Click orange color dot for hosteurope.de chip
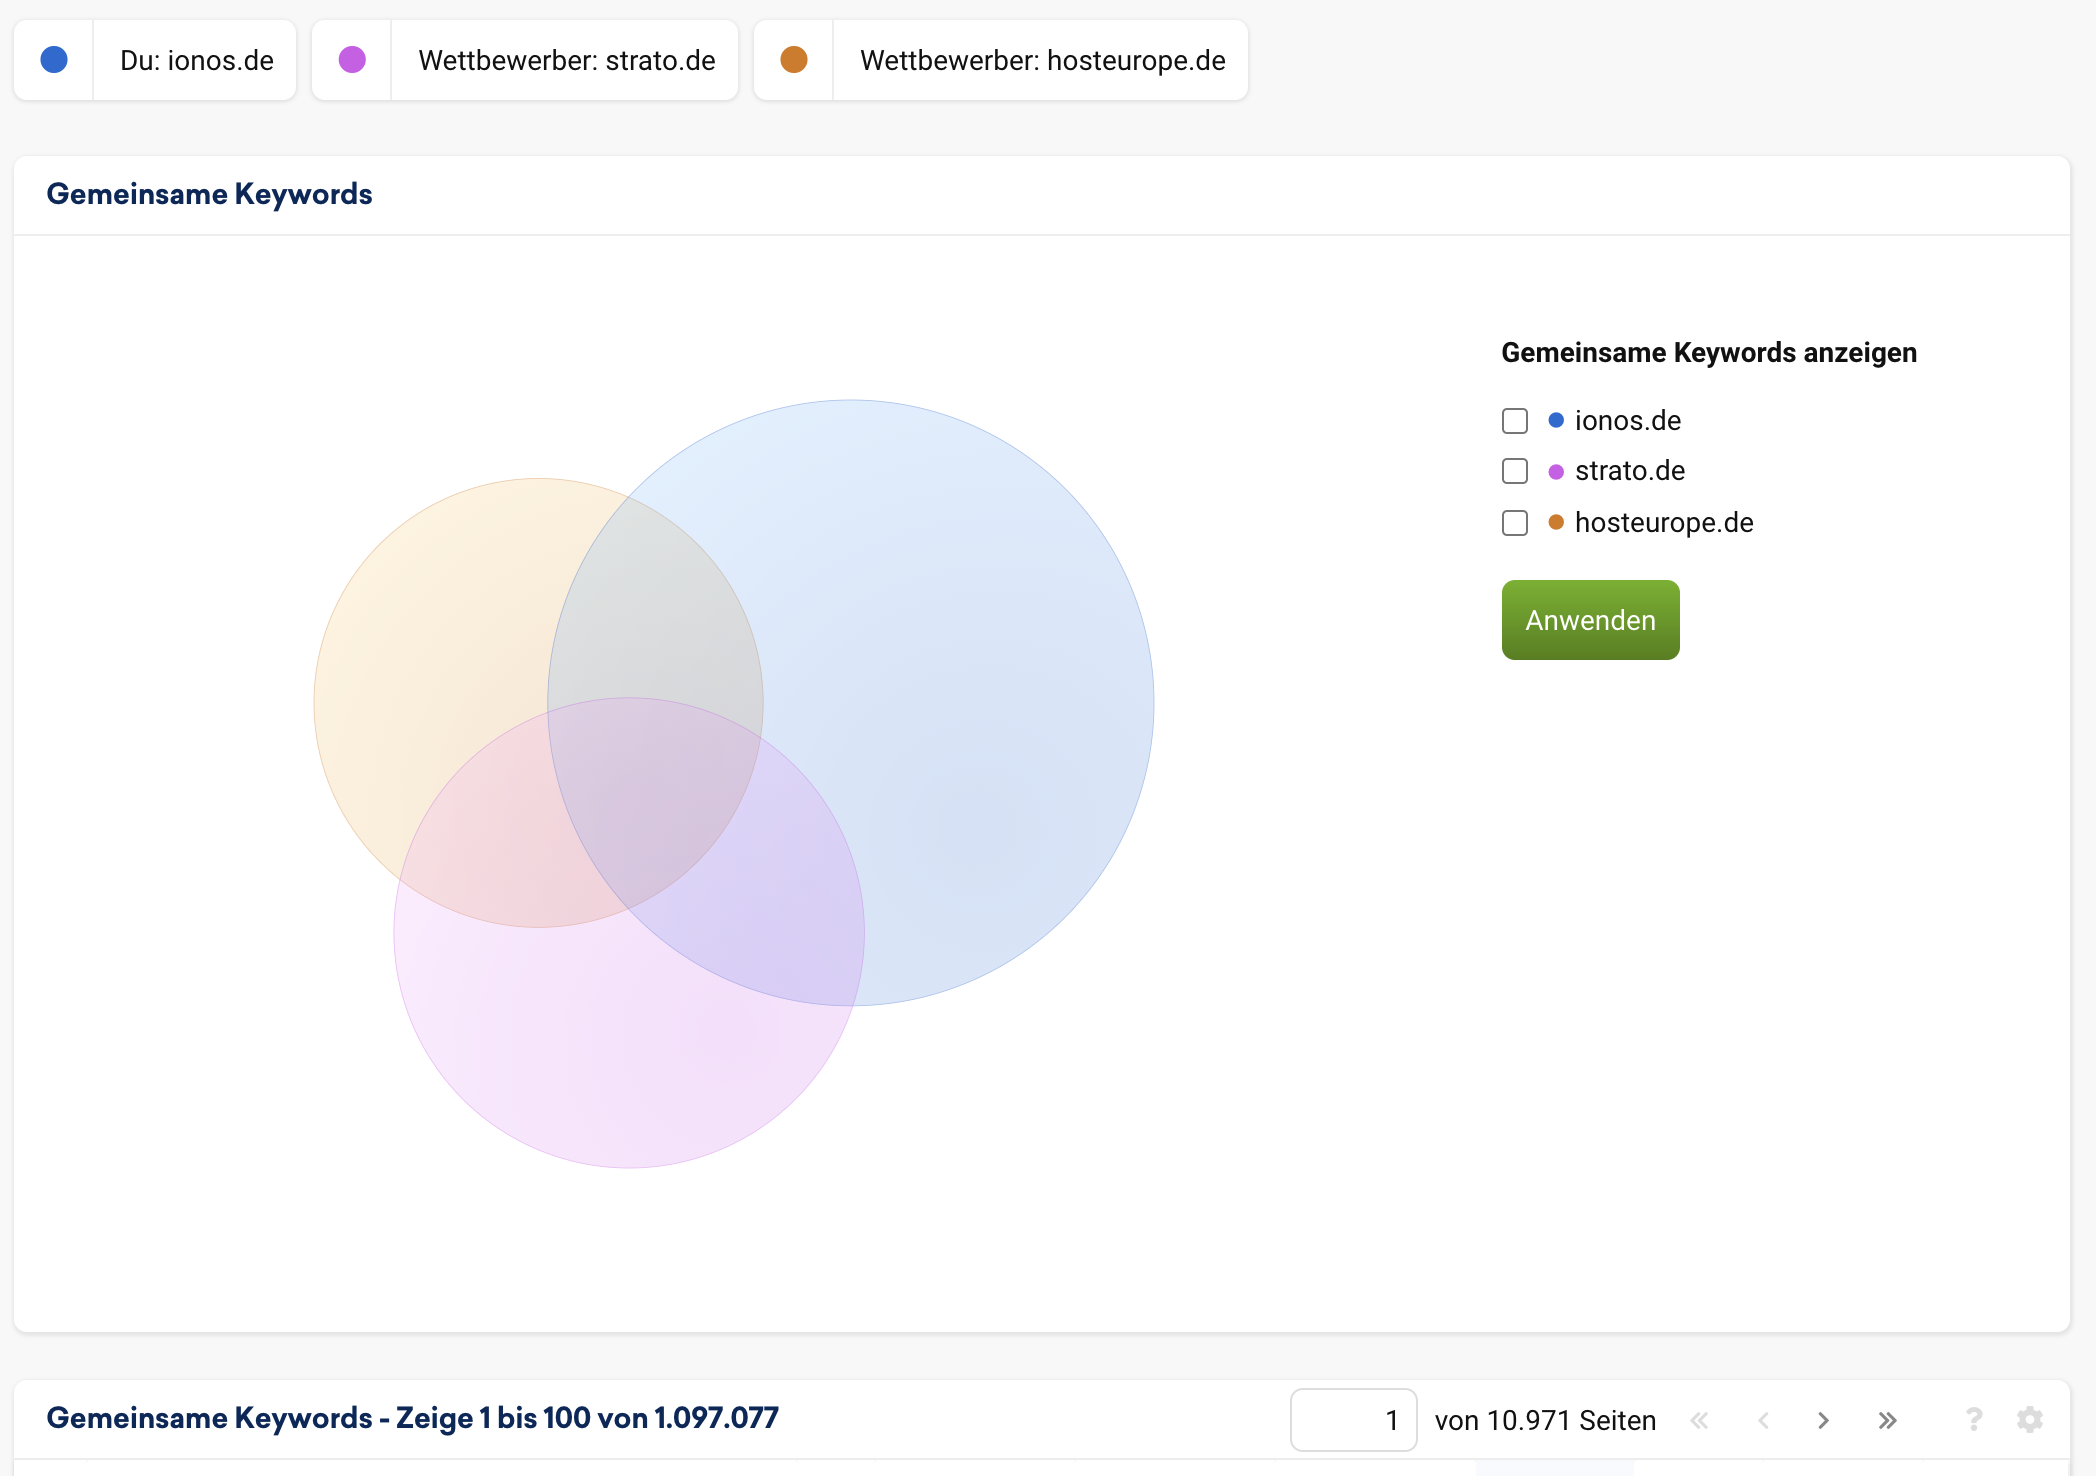The image size is (2096, 1476). [794, 60]
